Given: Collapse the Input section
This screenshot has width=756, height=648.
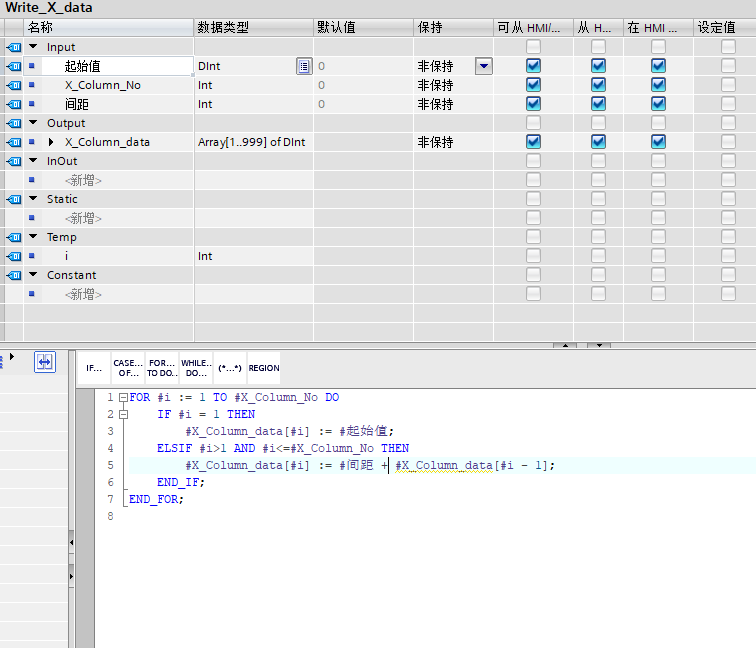Looking at the screenshot, I should click(x=33, y=47).
